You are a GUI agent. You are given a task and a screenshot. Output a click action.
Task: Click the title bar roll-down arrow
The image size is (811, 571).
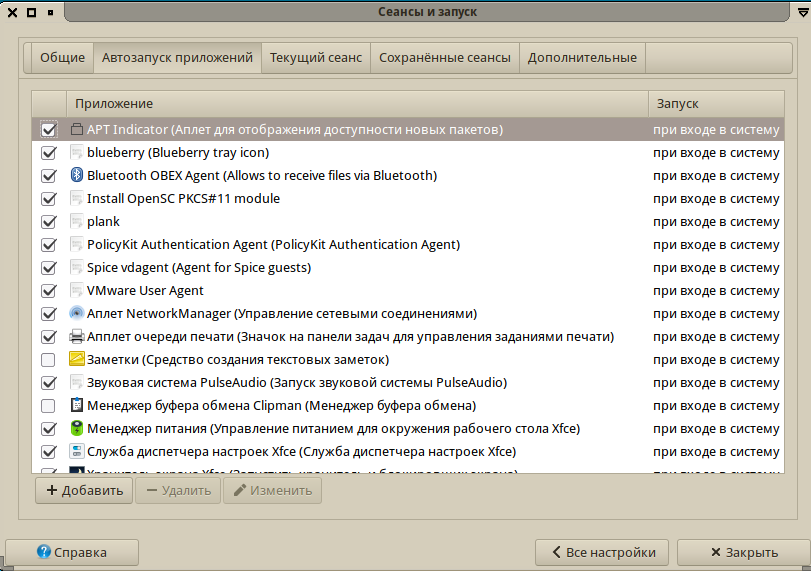(803, 12)
